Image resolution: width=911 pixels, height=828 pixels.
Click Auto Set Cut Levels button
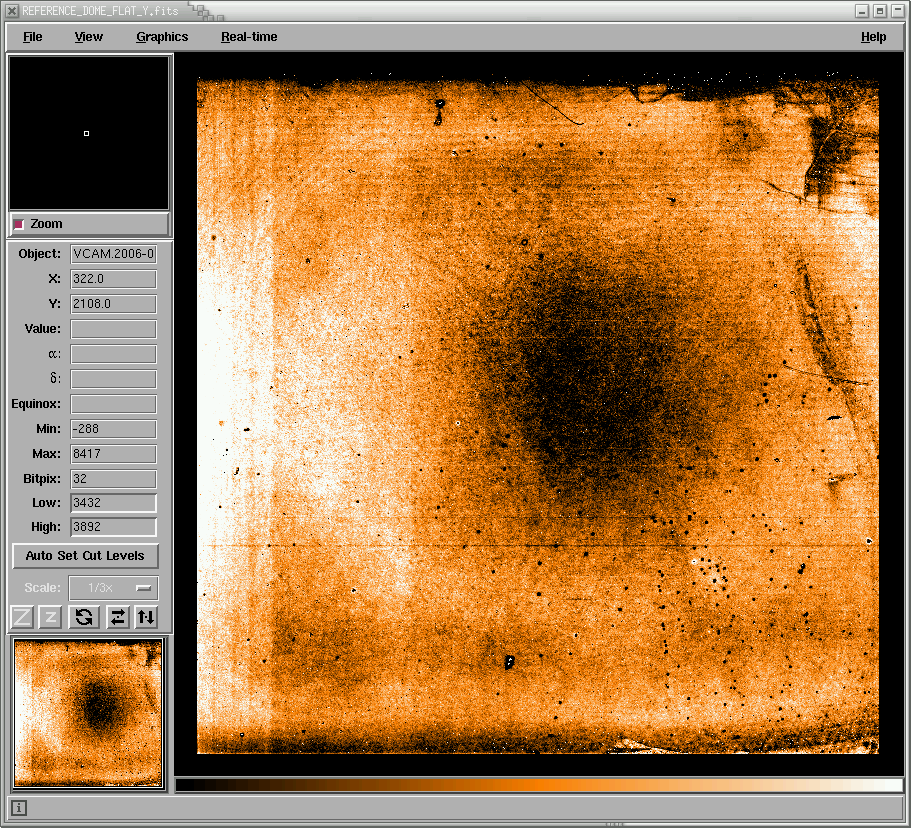[x=85, y=556]
